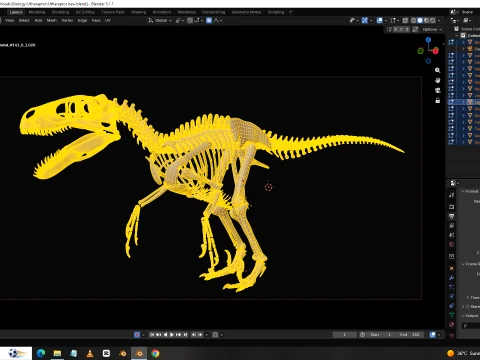Toggle the show overlays button

click(x=379, y=20)
